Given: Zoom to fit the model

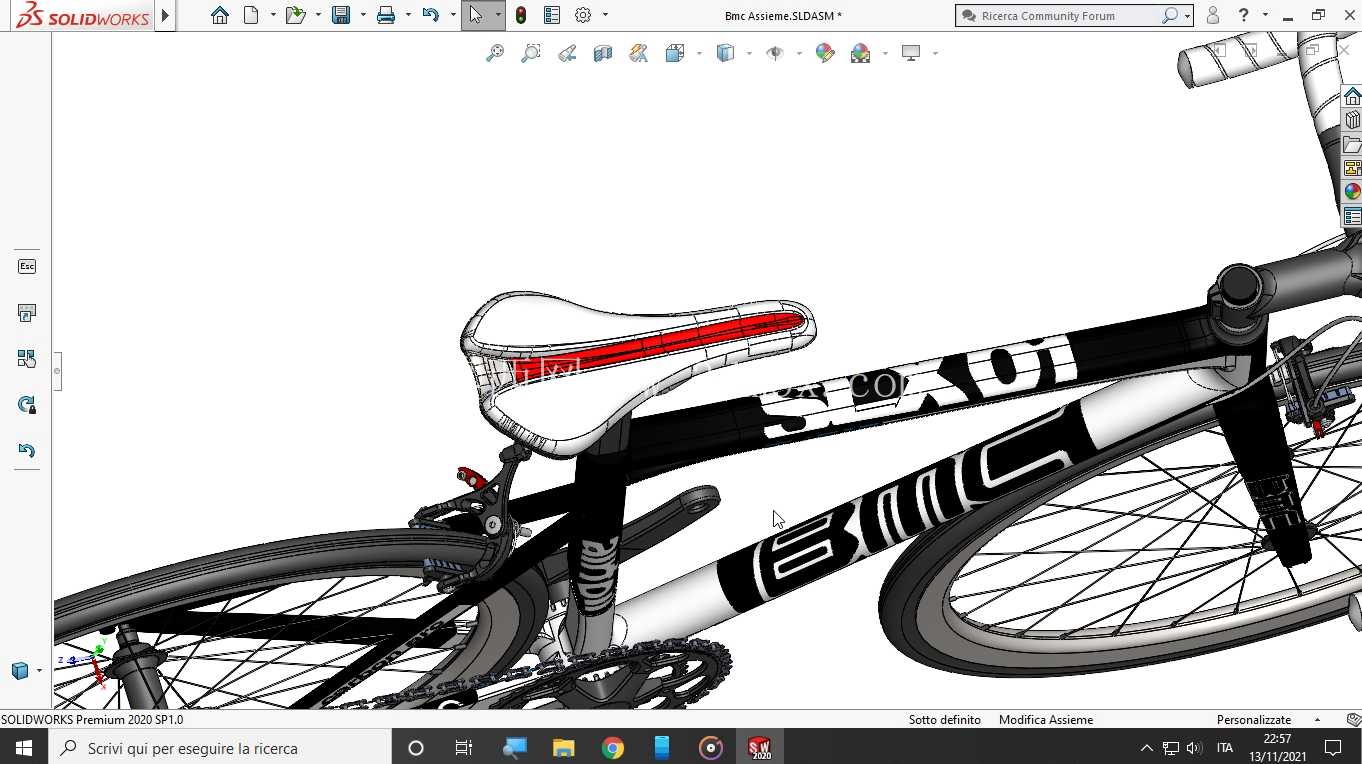Looking at the screenshot, I should [495, 53].
